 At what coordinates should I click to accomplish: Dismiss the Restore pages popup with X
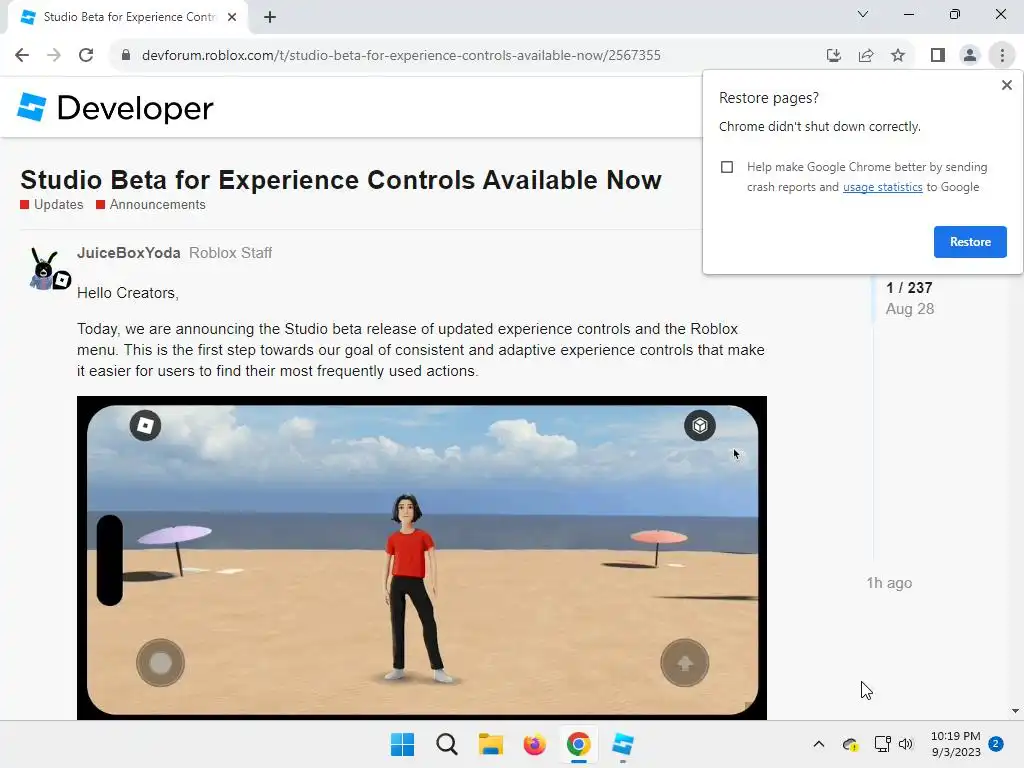tap(1006, 85)
